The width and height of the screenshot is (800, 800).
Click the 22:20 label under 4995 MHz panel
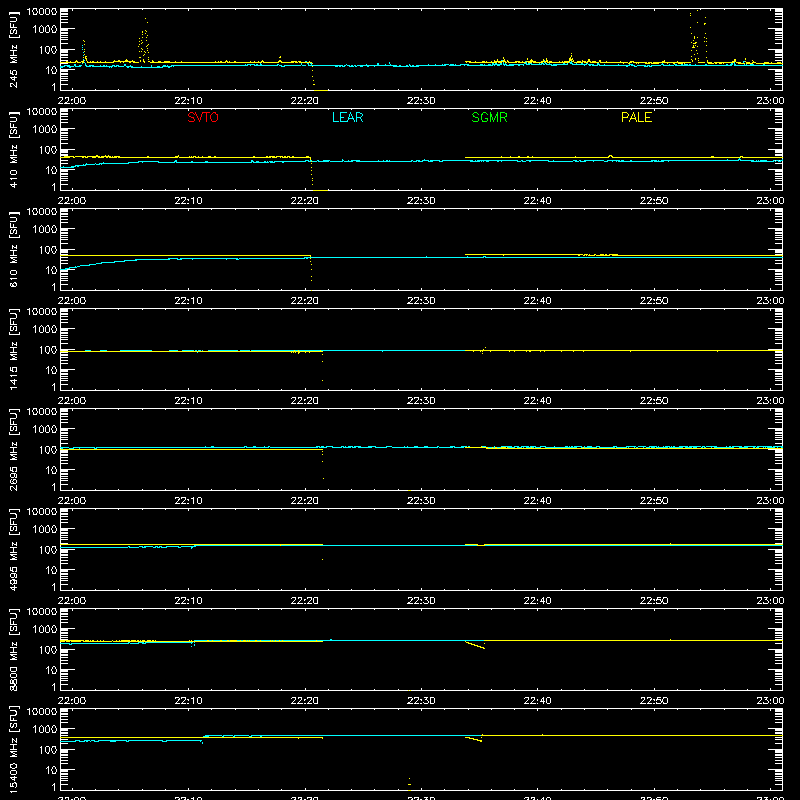click(x=305, y=601)
